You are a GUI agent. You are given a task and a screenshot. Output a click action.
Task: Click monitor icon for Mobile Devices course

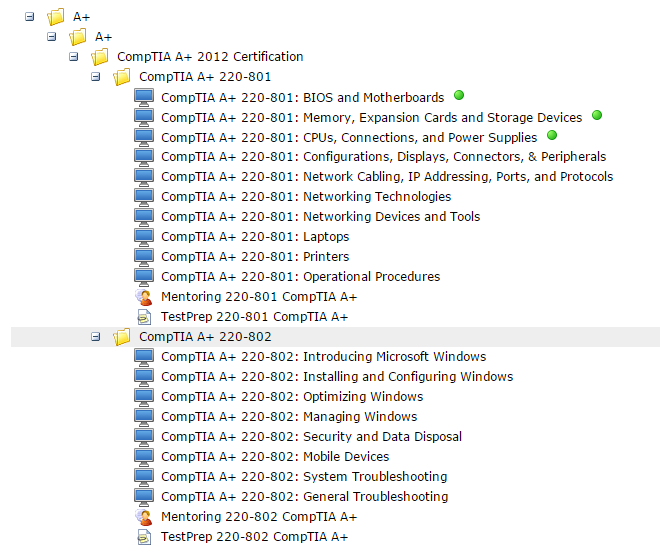click(x=144, y=457)
